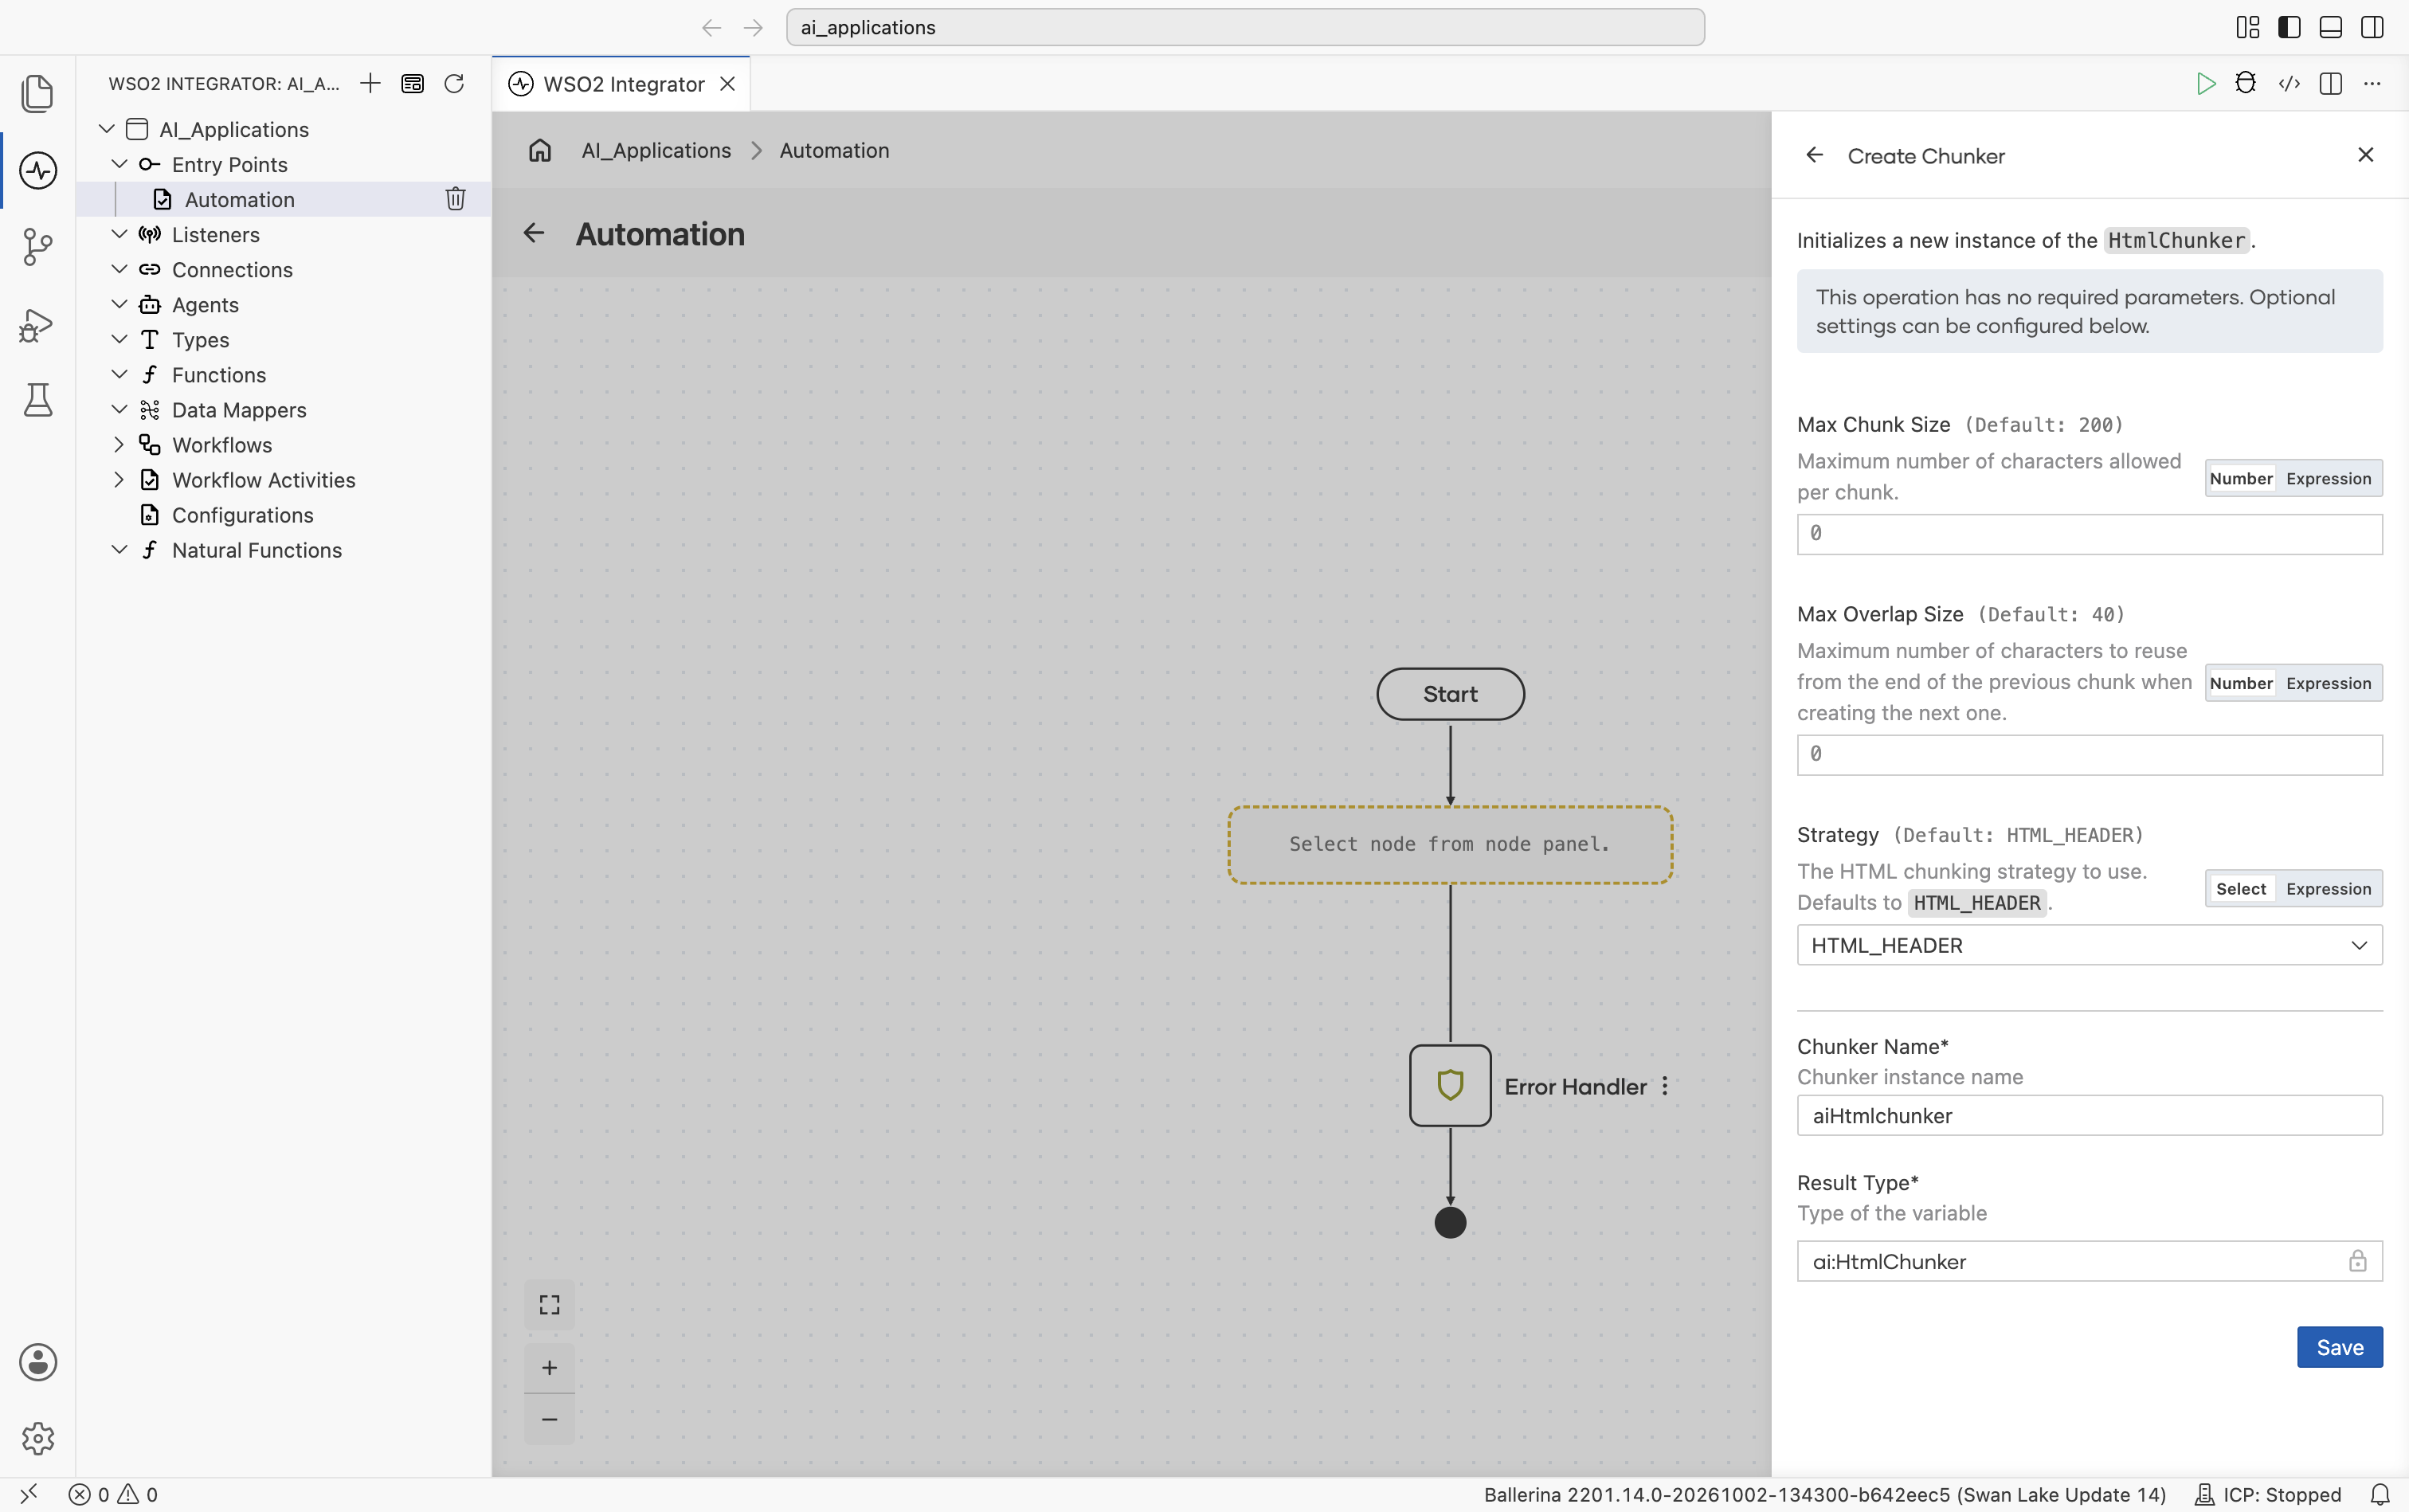Go to home in breadcrumb
The image size is (2409, 1512).
tap(540, 150)
